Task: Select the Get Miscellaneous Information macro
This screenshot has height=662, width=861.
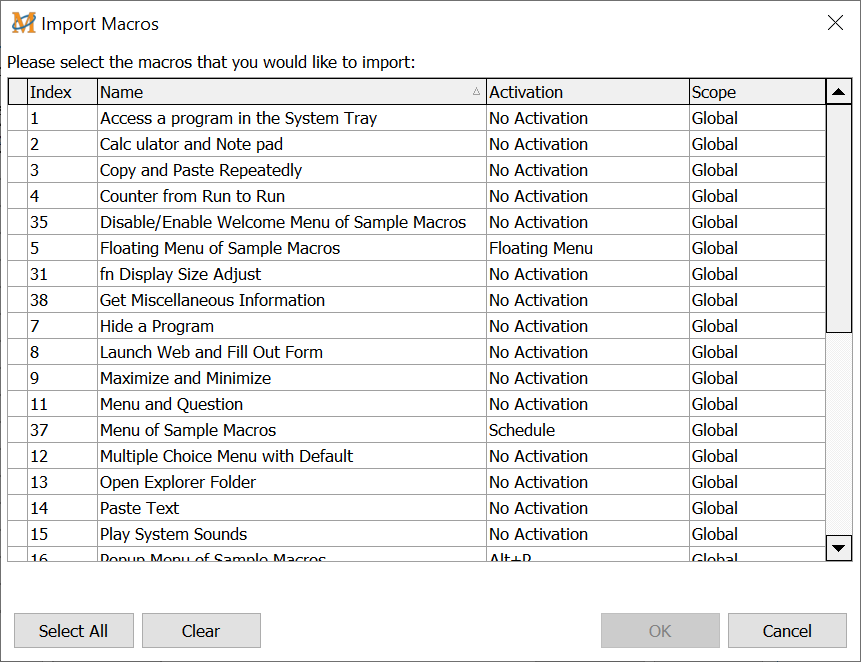Action: 212,300
